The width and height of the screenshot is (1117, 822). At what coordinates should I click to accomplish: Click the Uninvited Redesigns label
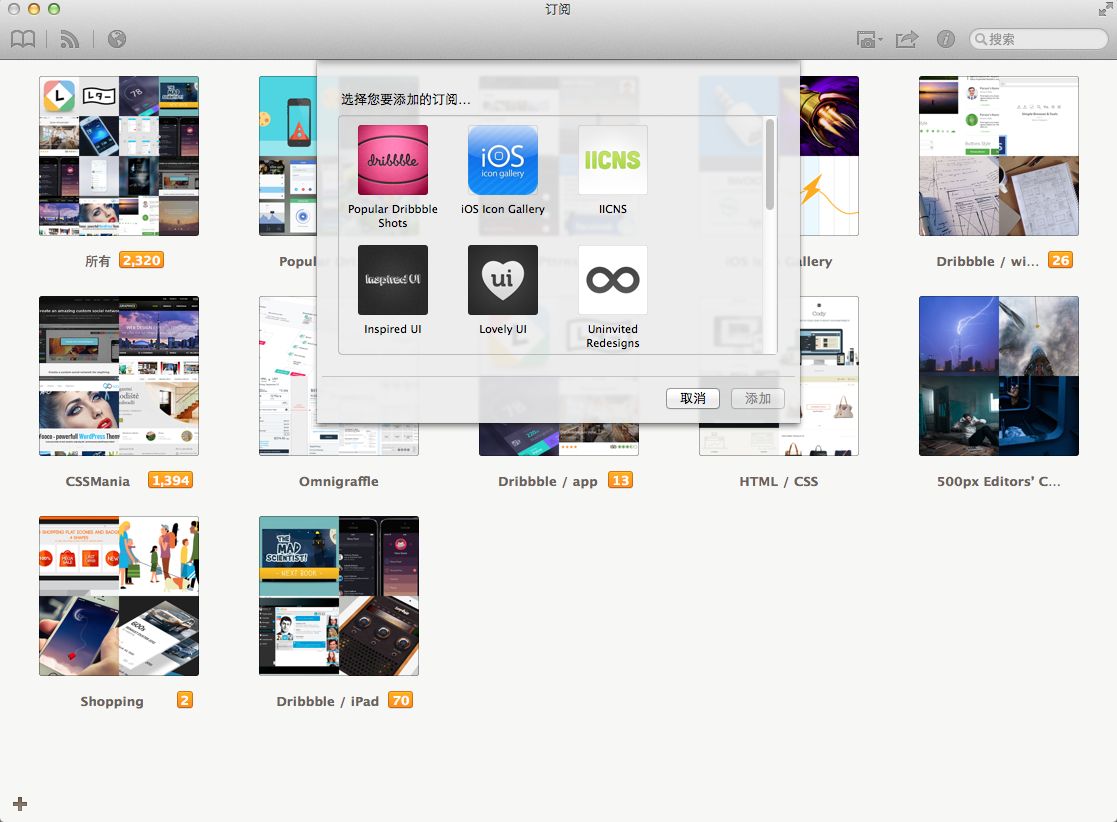tap(613, 336)
